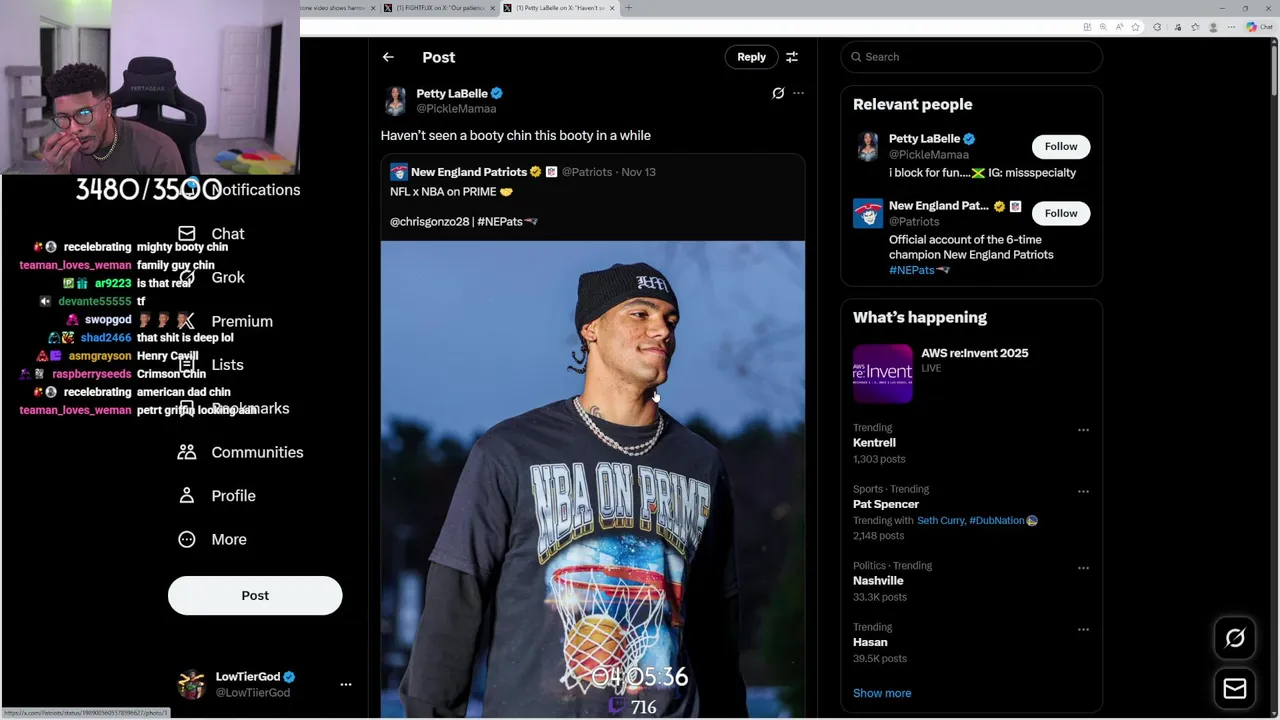This screenshot has width=1280, height=720.
Task: Open Petty LaBelle's profile avatar on the post
Action: [x=396, y=101]
